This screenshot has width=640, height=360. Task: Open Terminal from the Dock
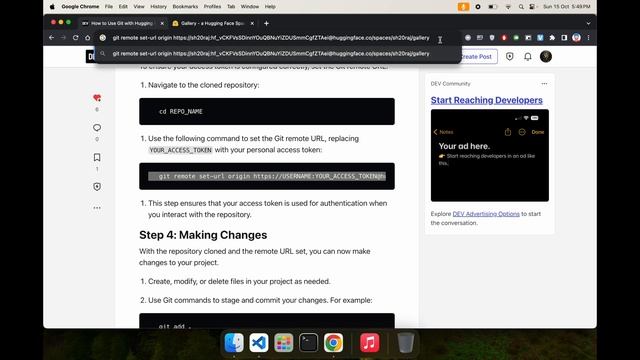[308, 342]
